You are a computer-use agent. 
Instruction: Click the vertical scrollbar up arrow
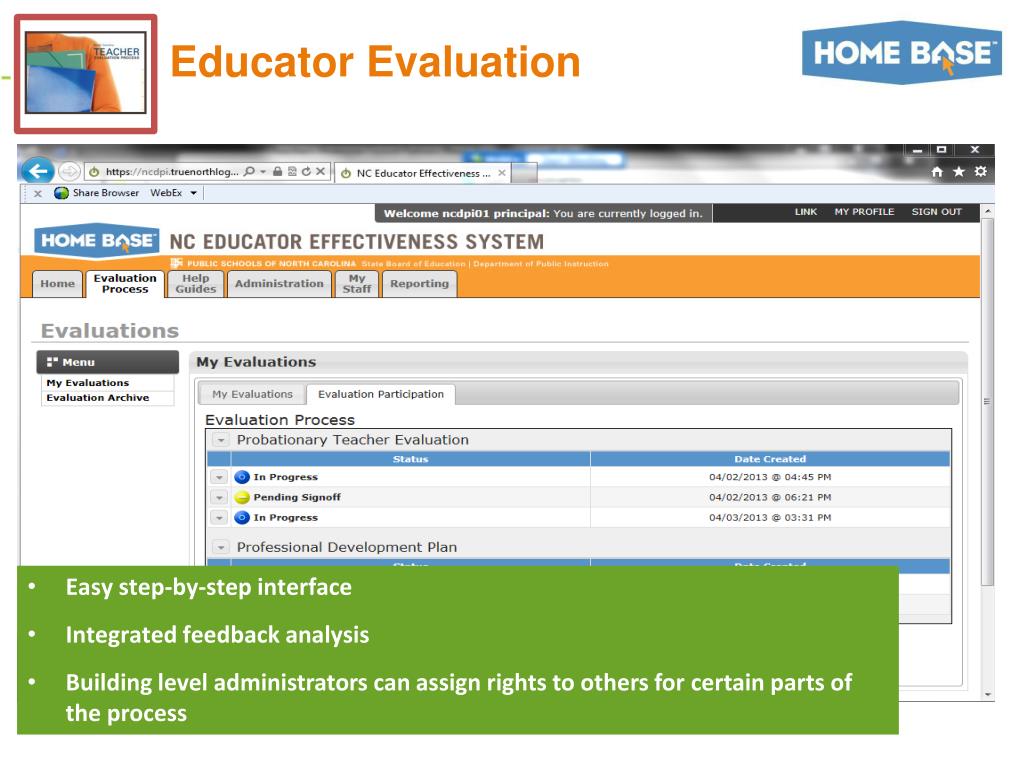coord(987,211)
